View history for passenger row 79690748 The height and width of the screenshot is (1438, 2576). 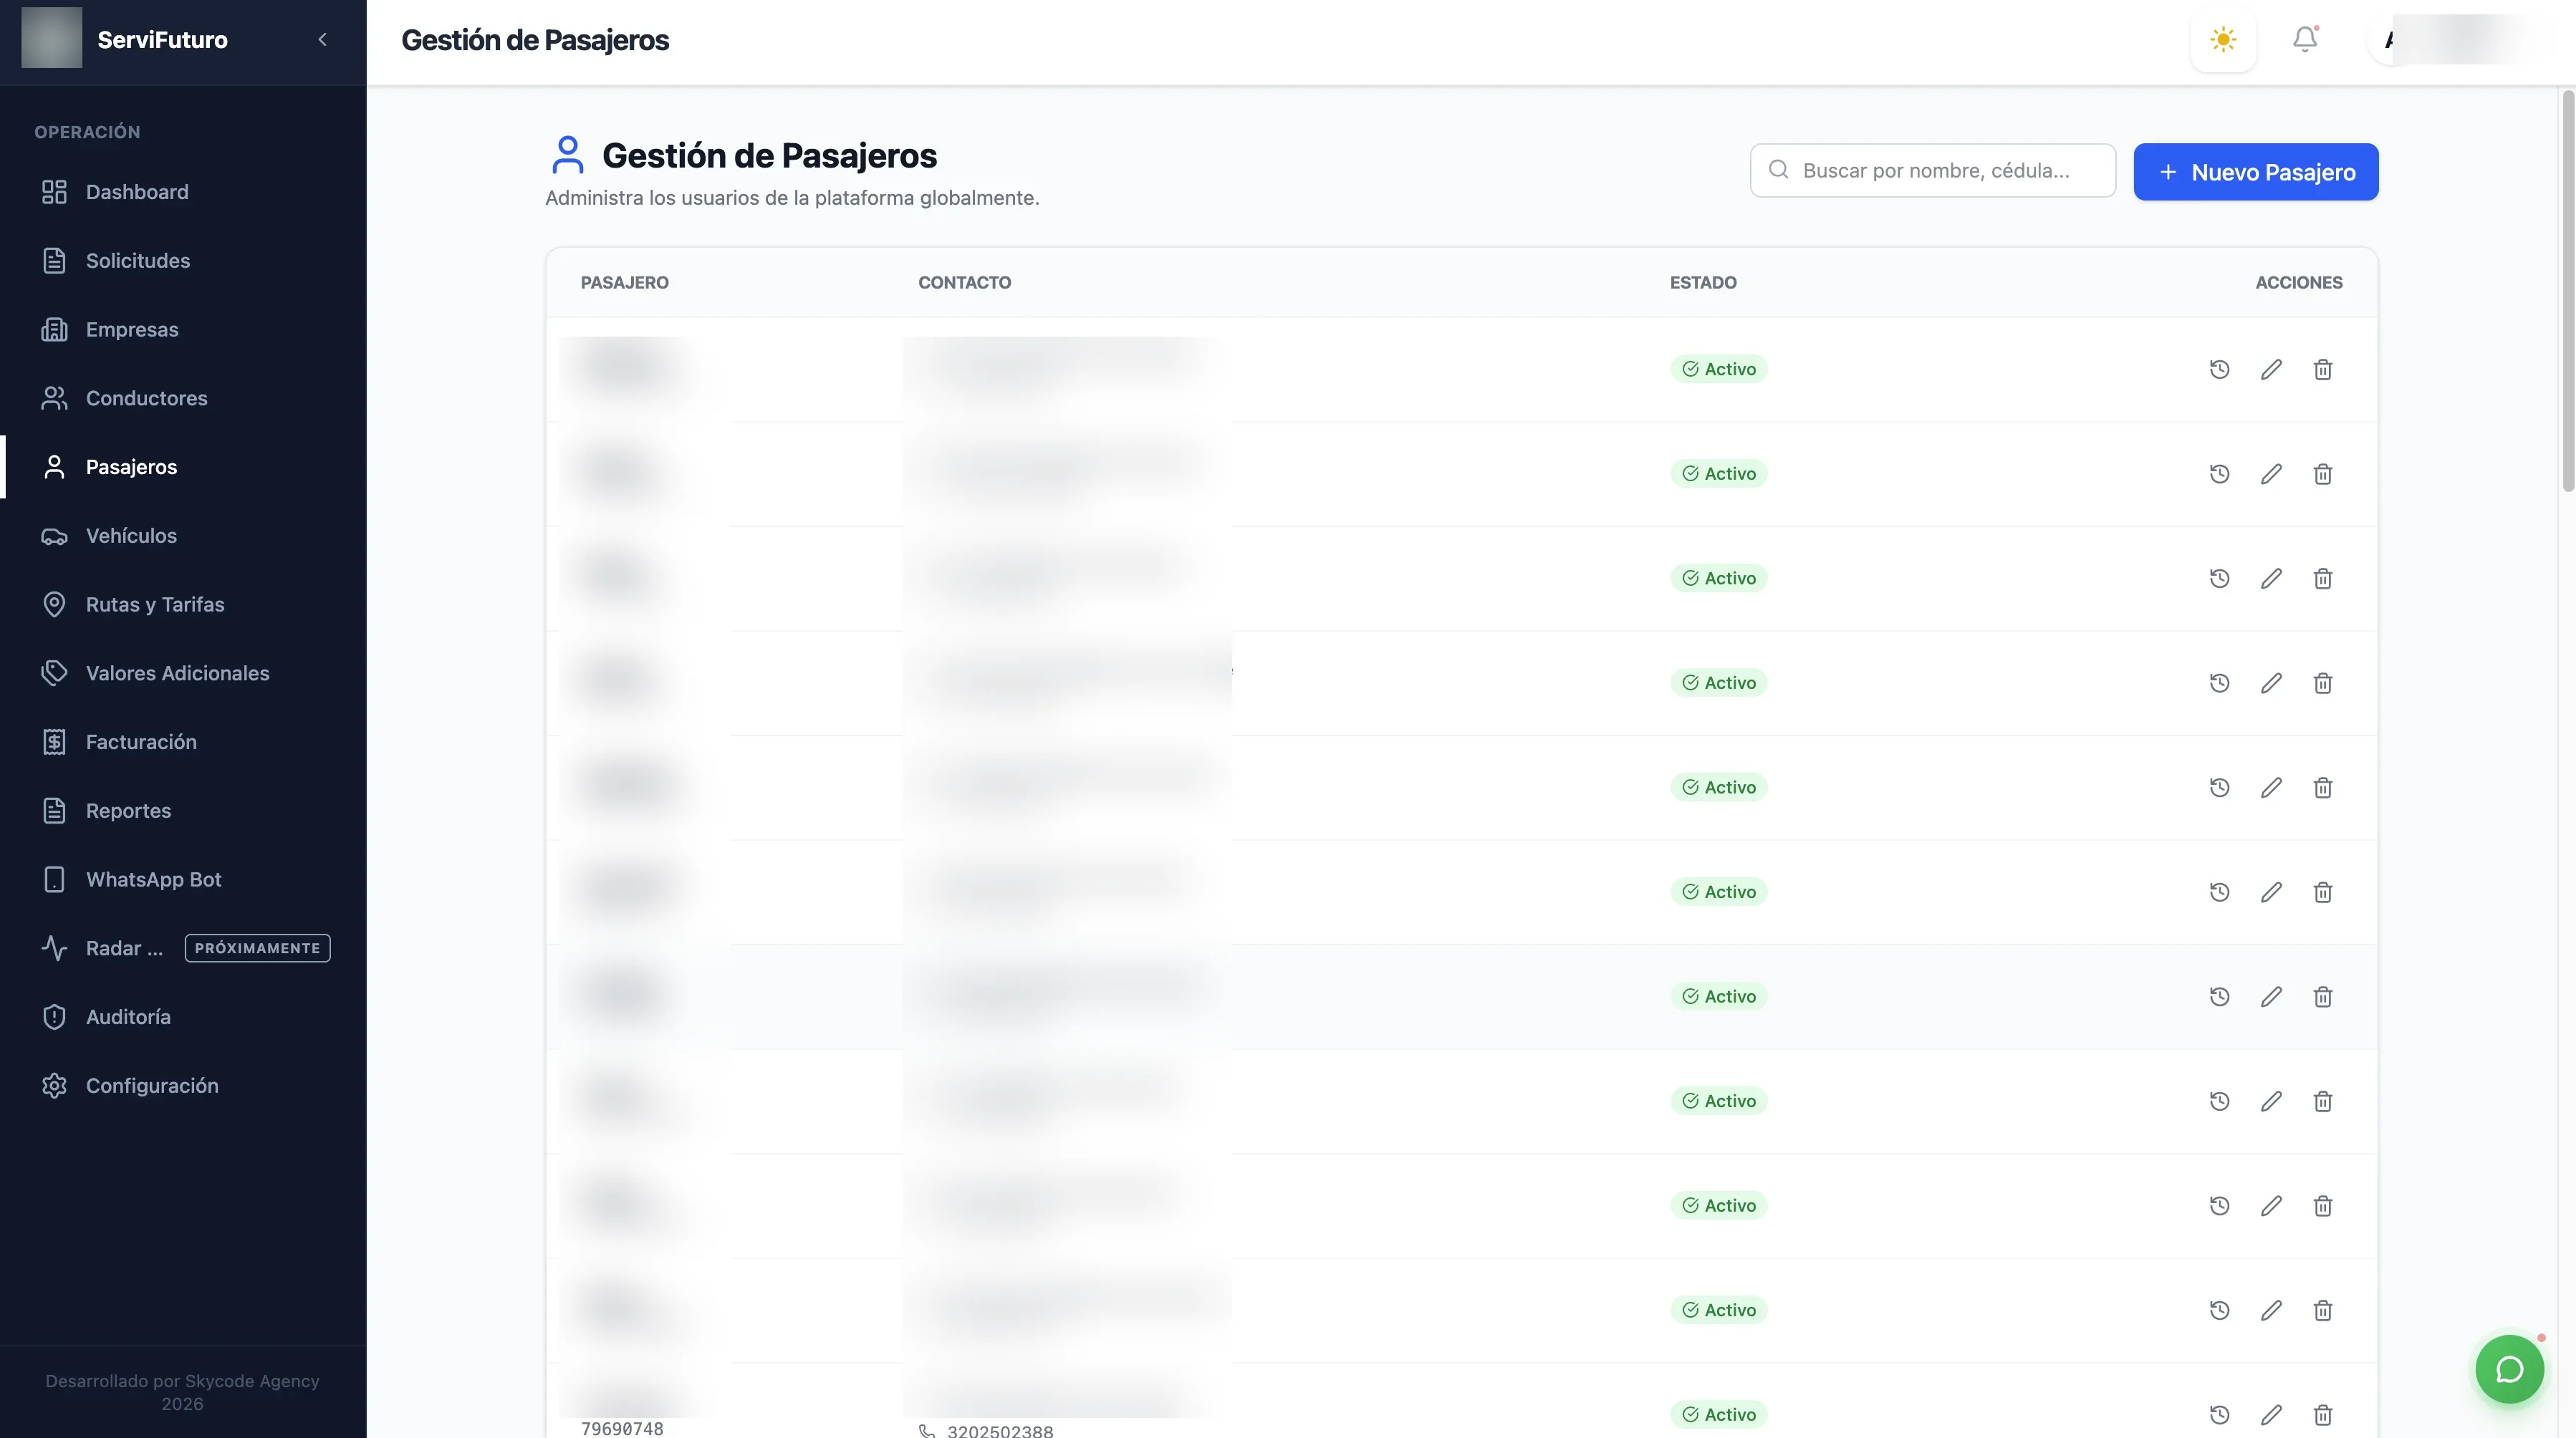(x=2219, y=1415)
